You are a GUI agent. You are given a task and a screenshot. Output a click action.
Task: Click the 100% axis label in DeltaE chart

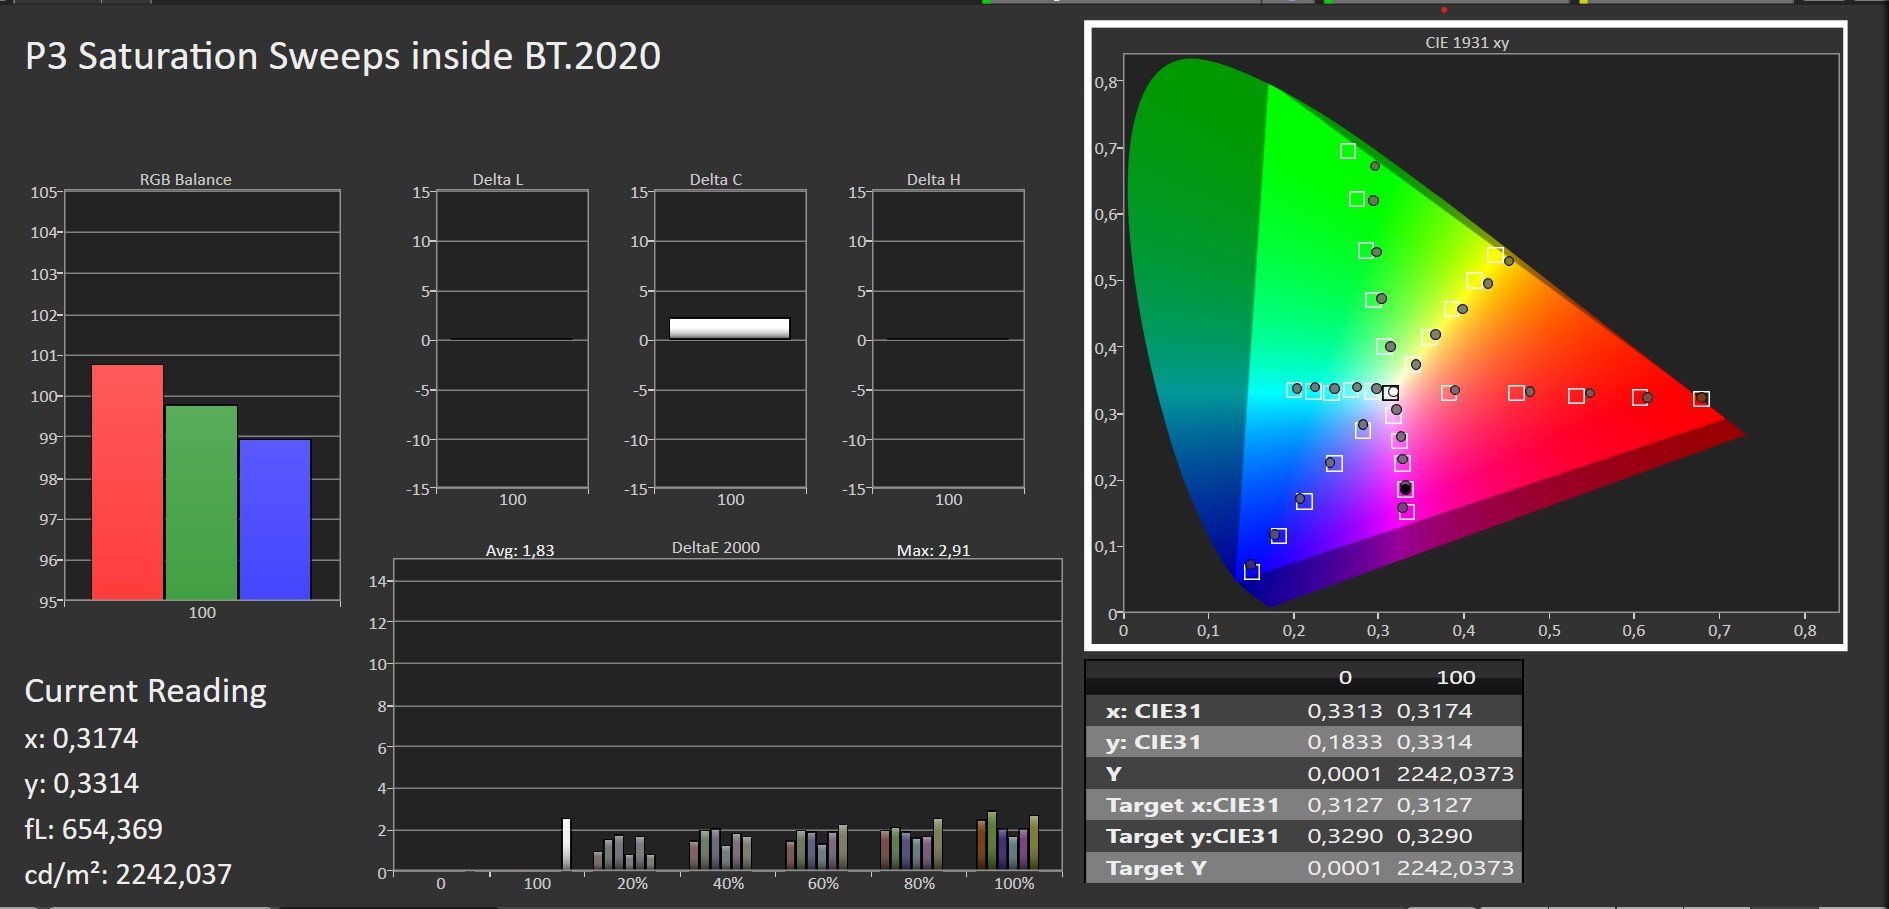point(1014,884)
